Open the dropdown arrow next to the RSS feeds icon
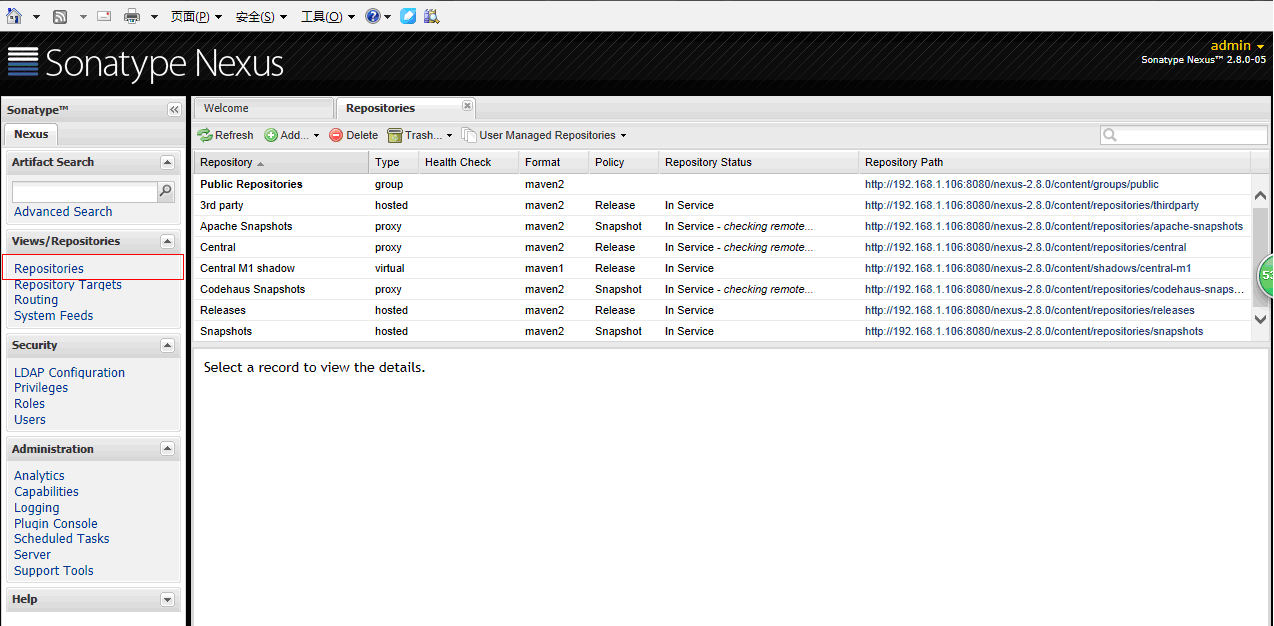This screenshot has height=626, width=1274. click(x=83, y=17)
